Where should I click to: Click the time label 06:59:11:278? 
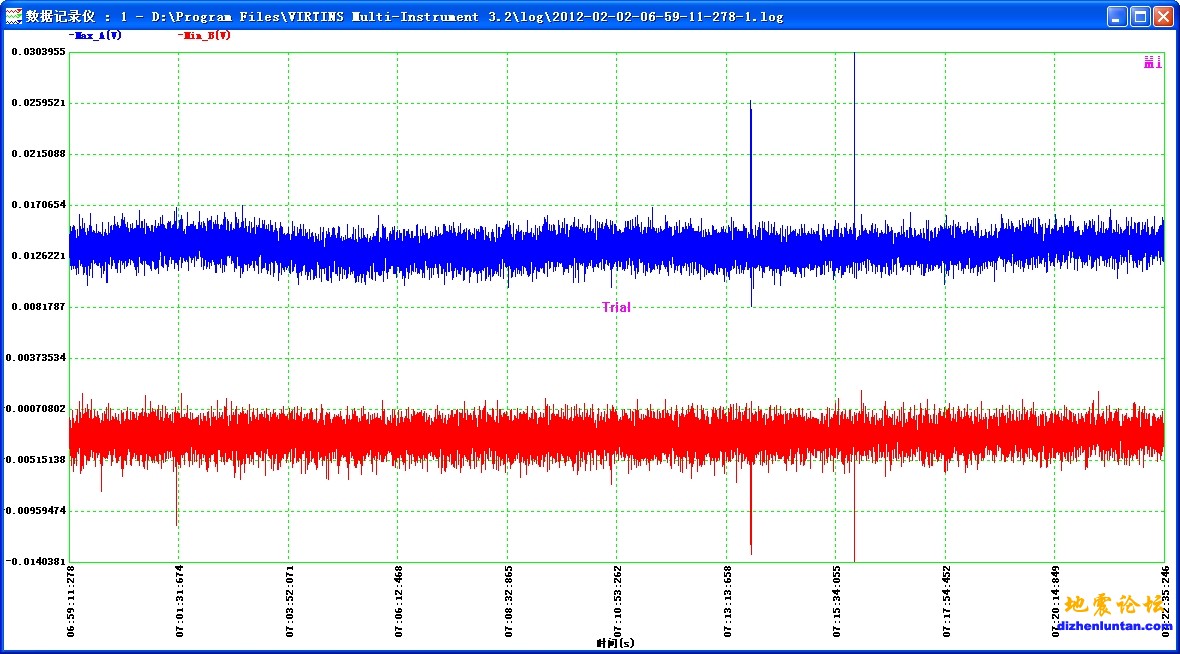71,601
